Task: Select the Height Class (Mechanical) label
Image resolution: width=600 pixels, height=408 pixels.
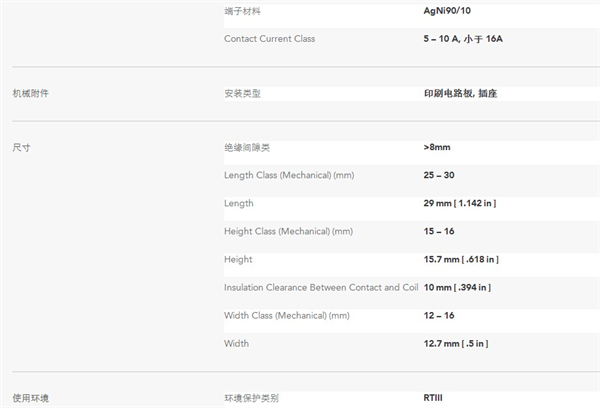Action: coord(288,231)
